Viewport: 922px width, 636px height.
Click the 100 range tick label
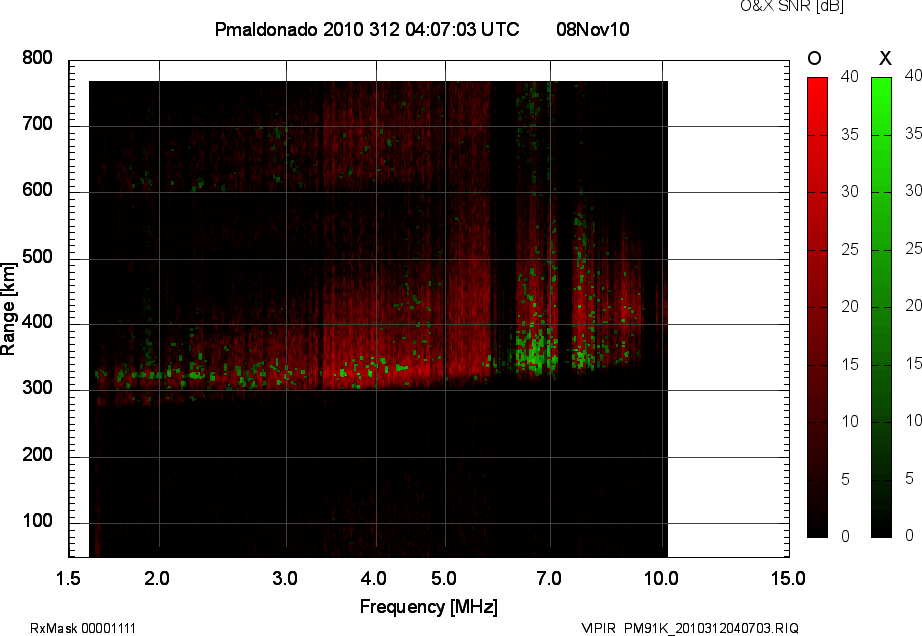(37, 521)
